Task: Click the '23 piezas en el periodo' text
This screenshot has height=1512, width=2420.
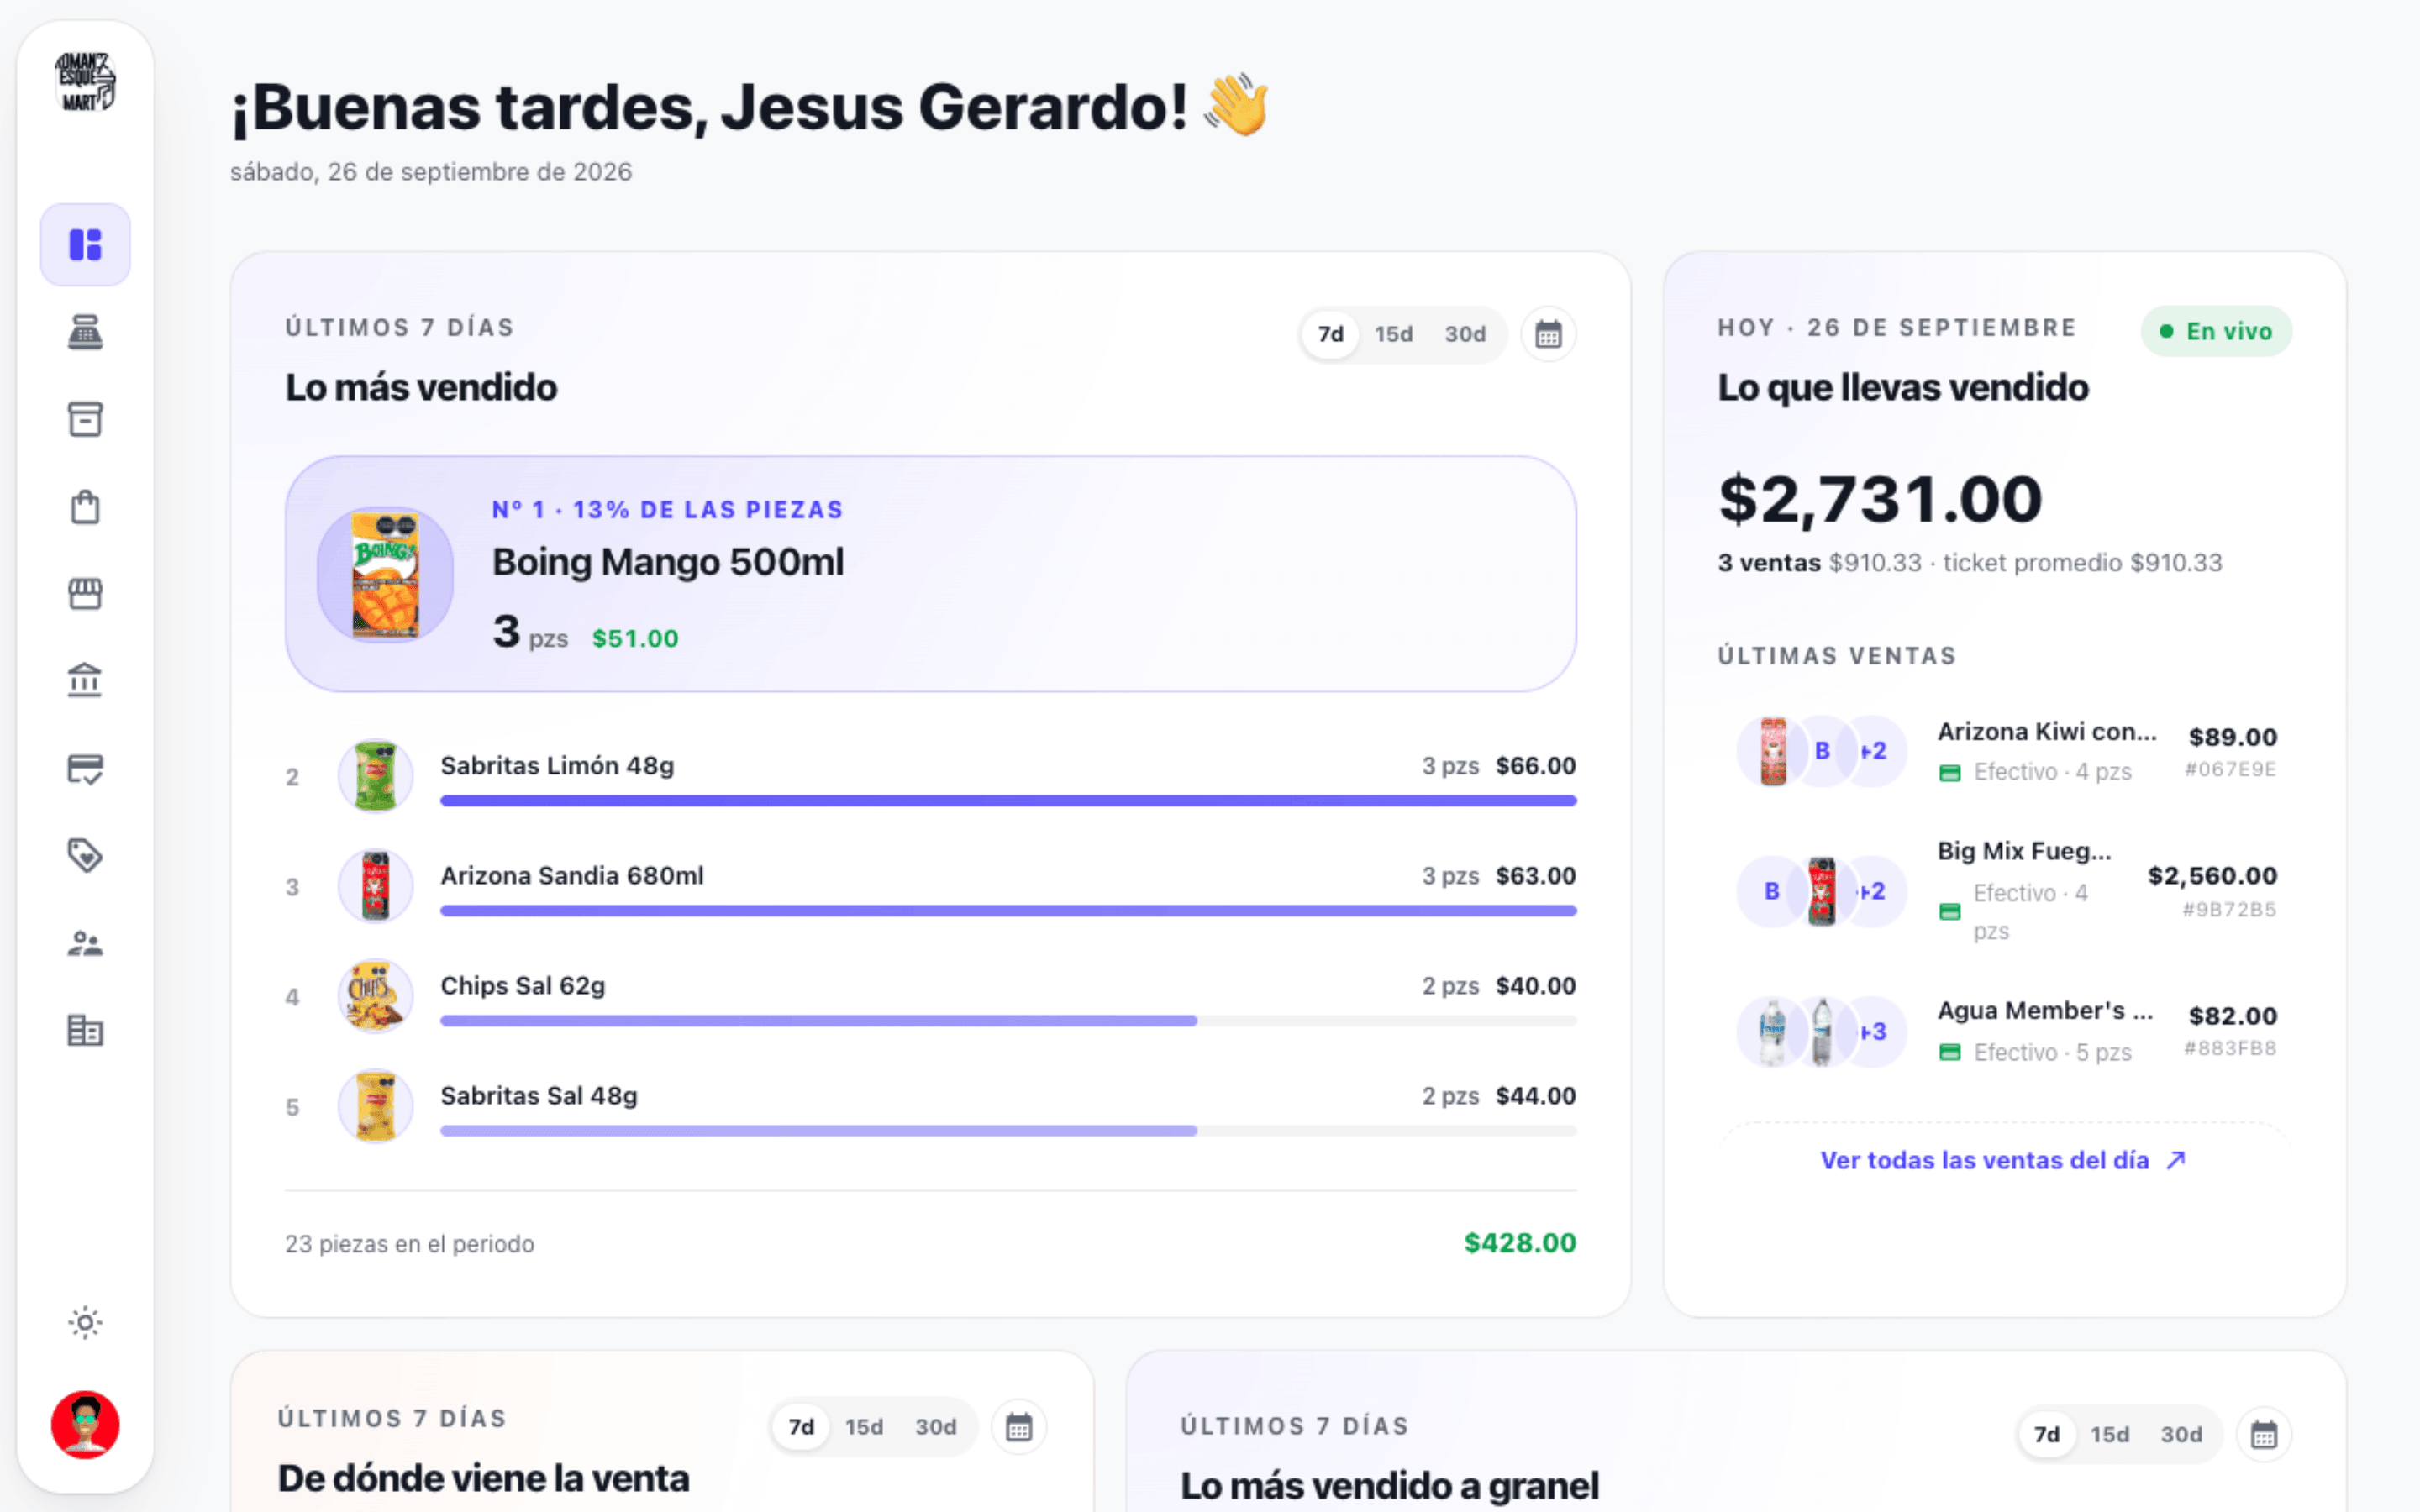Action: pos(410,1244)
